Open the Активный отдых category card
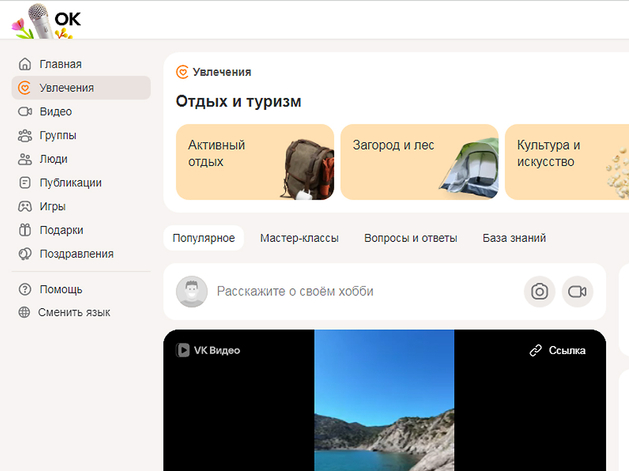Image resolution: width=629 pixels, height=471 pixels. 254,162
